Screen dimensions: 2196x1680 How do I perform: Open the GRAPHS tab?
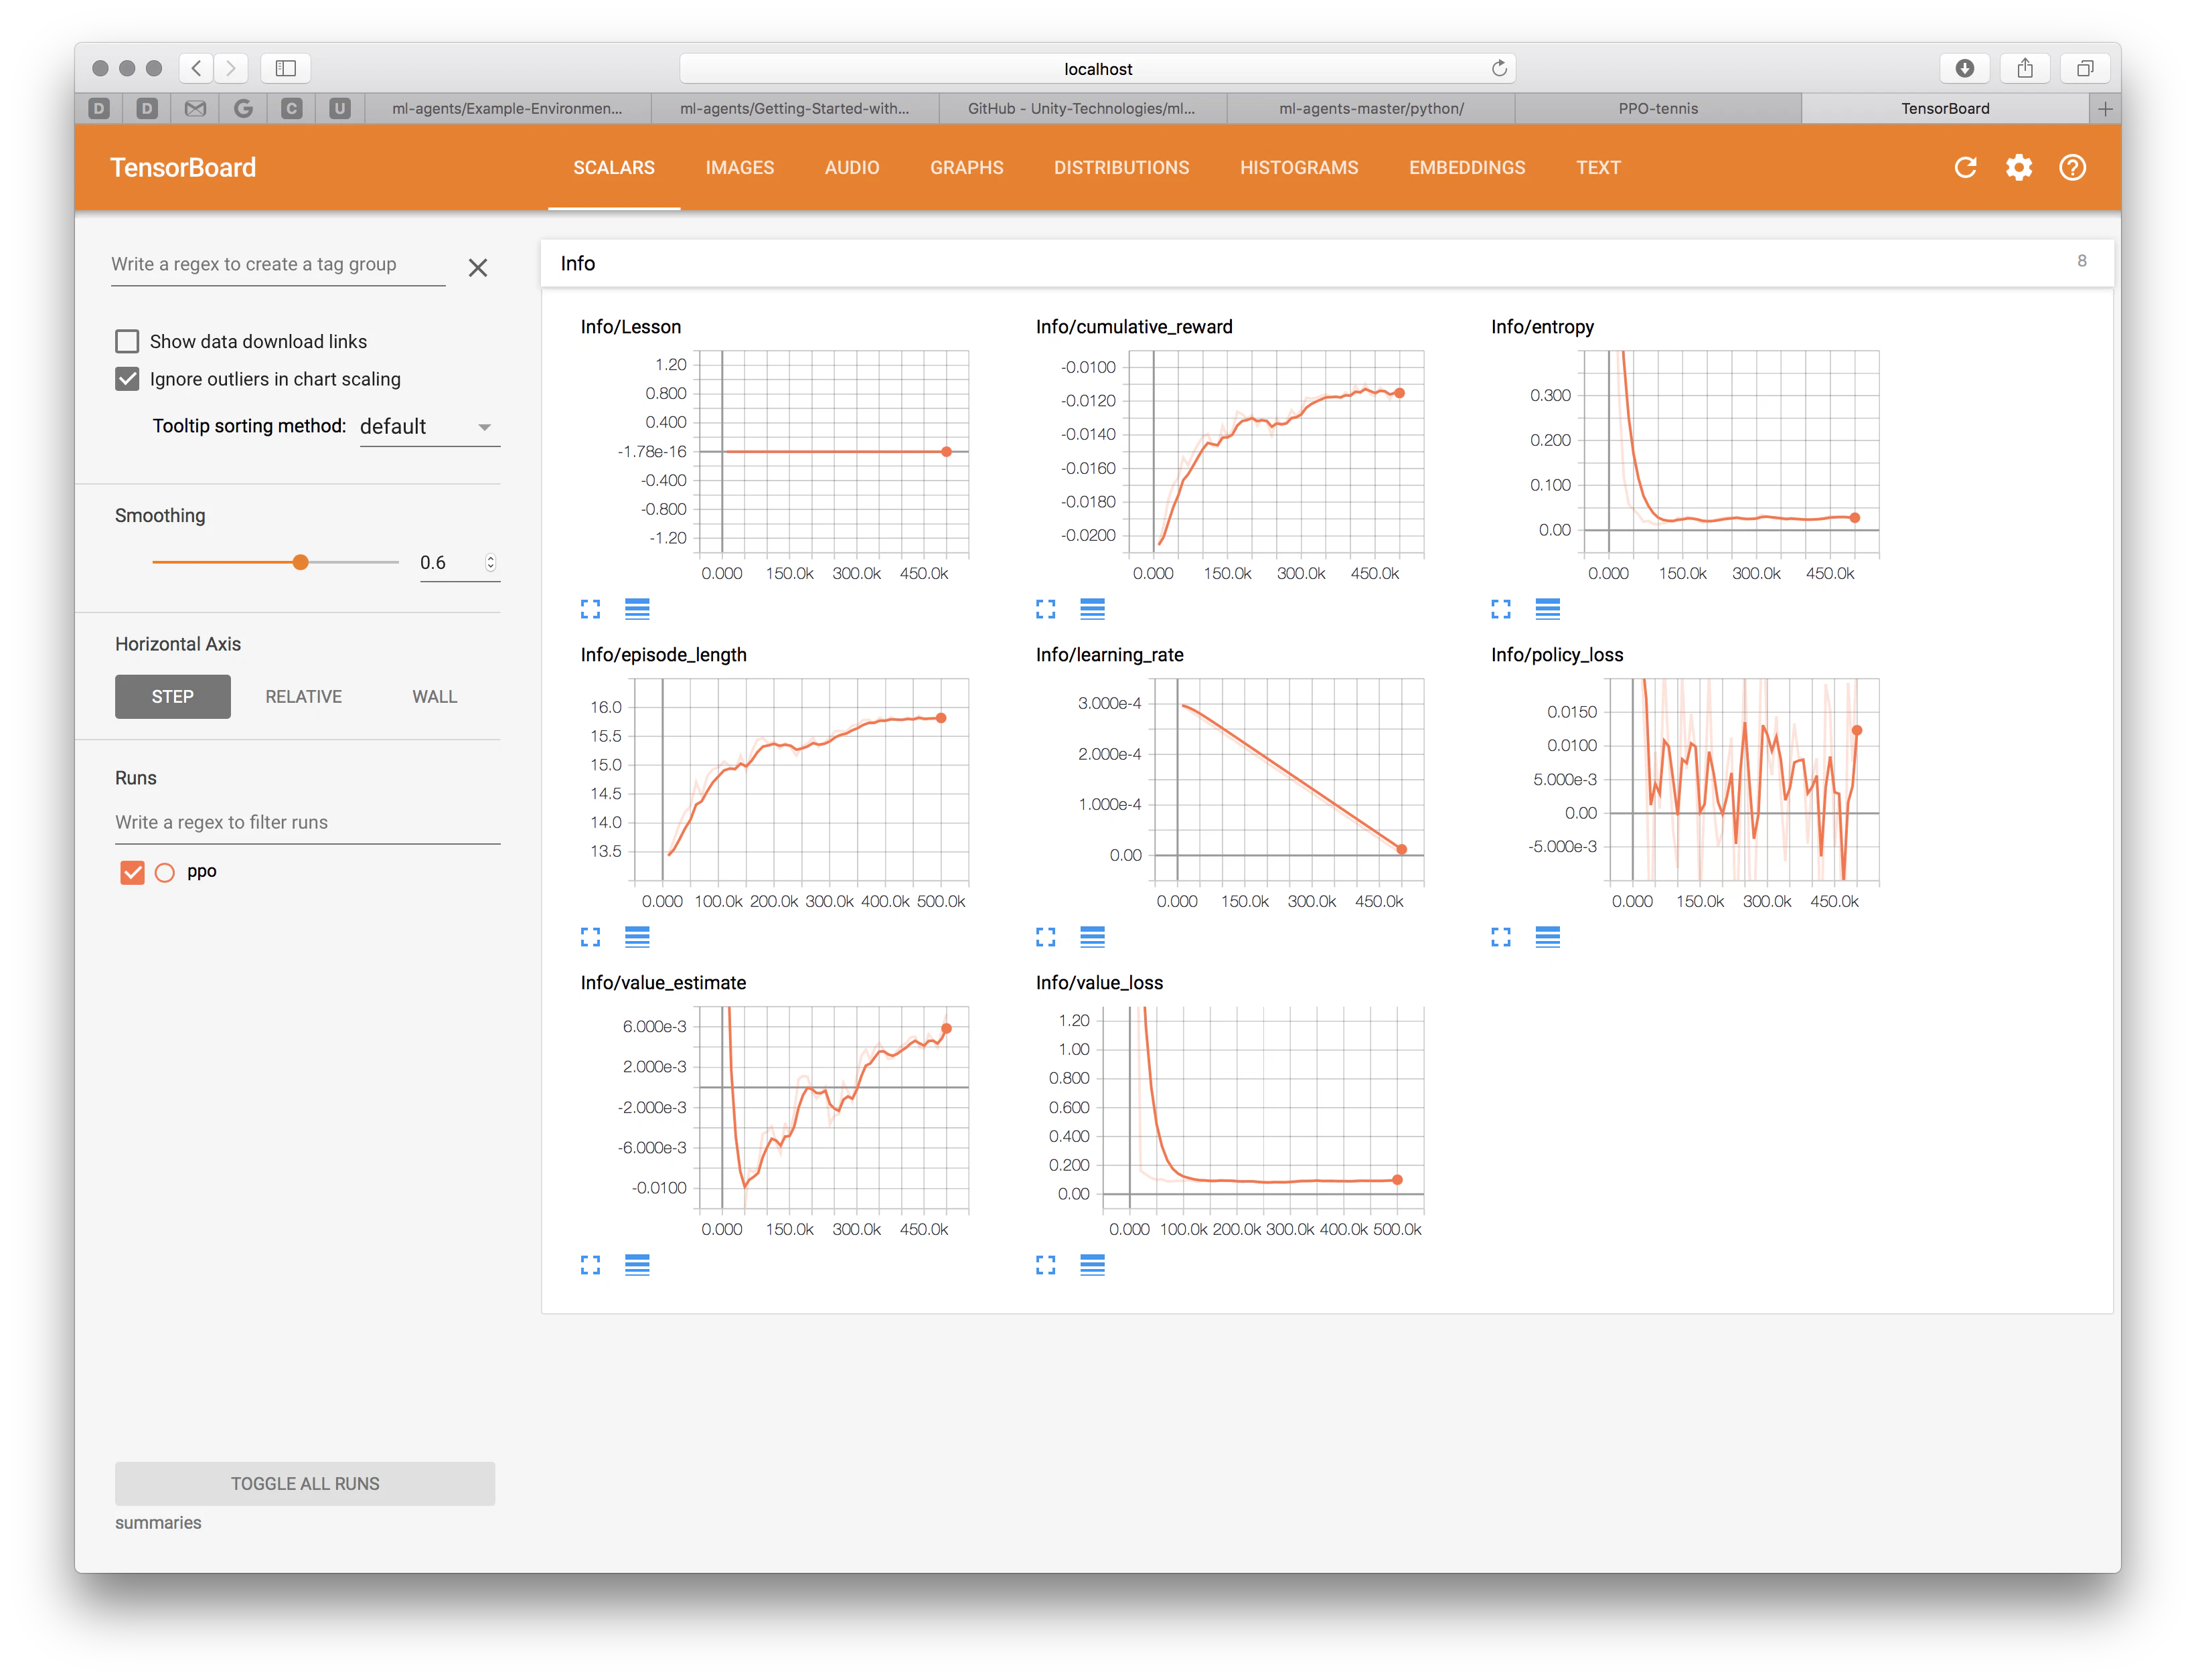click(966, 167)
